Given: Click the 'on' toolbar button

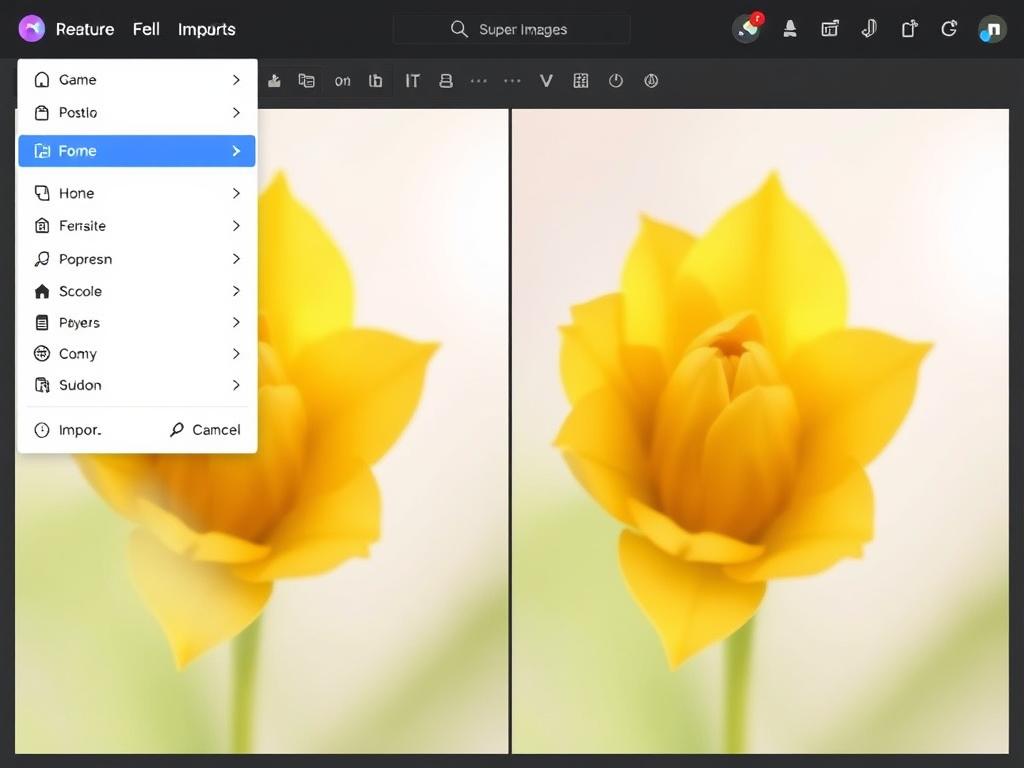Looking at the screenshot, I should pos(342,81).
